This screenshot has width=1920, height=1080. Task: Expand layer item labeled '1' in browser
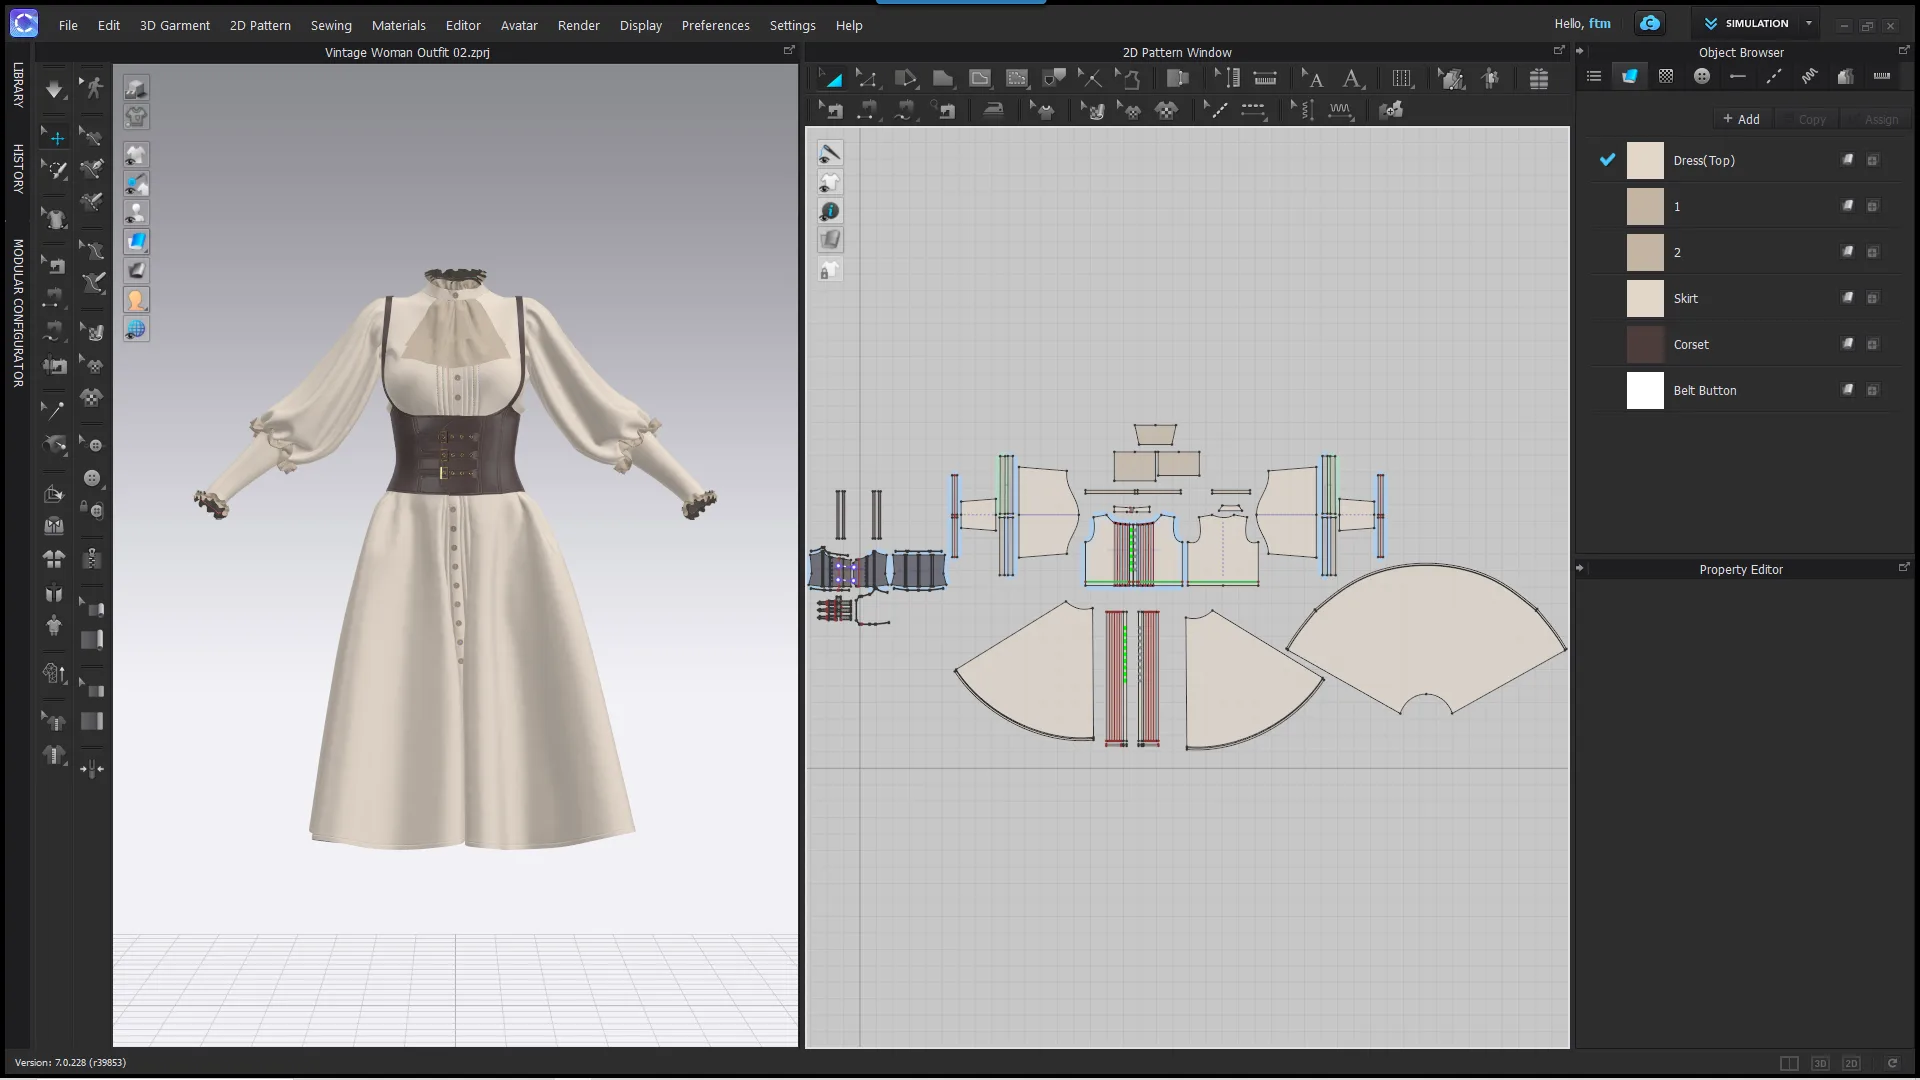point(1873,206)
